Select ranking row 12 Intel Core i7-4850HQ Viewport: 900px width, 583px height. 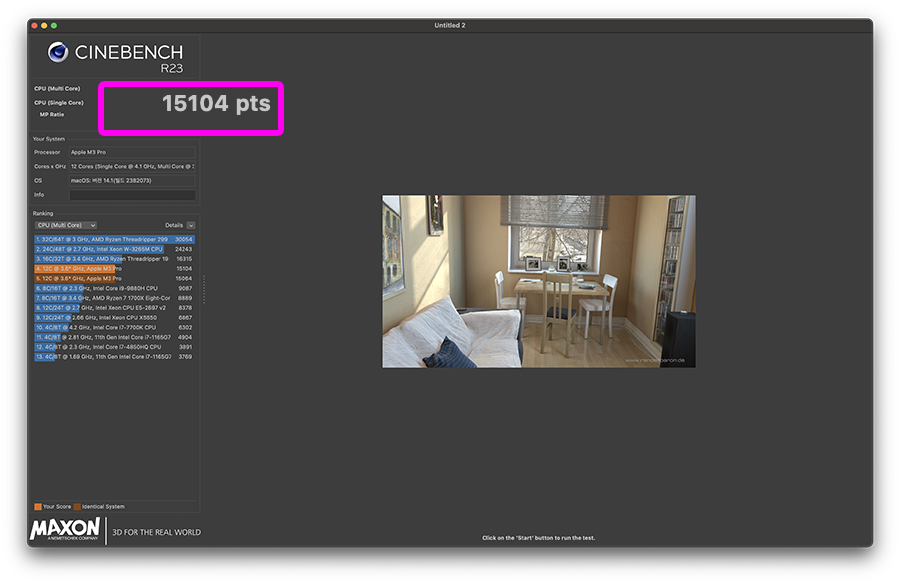[x=114, y=347]
